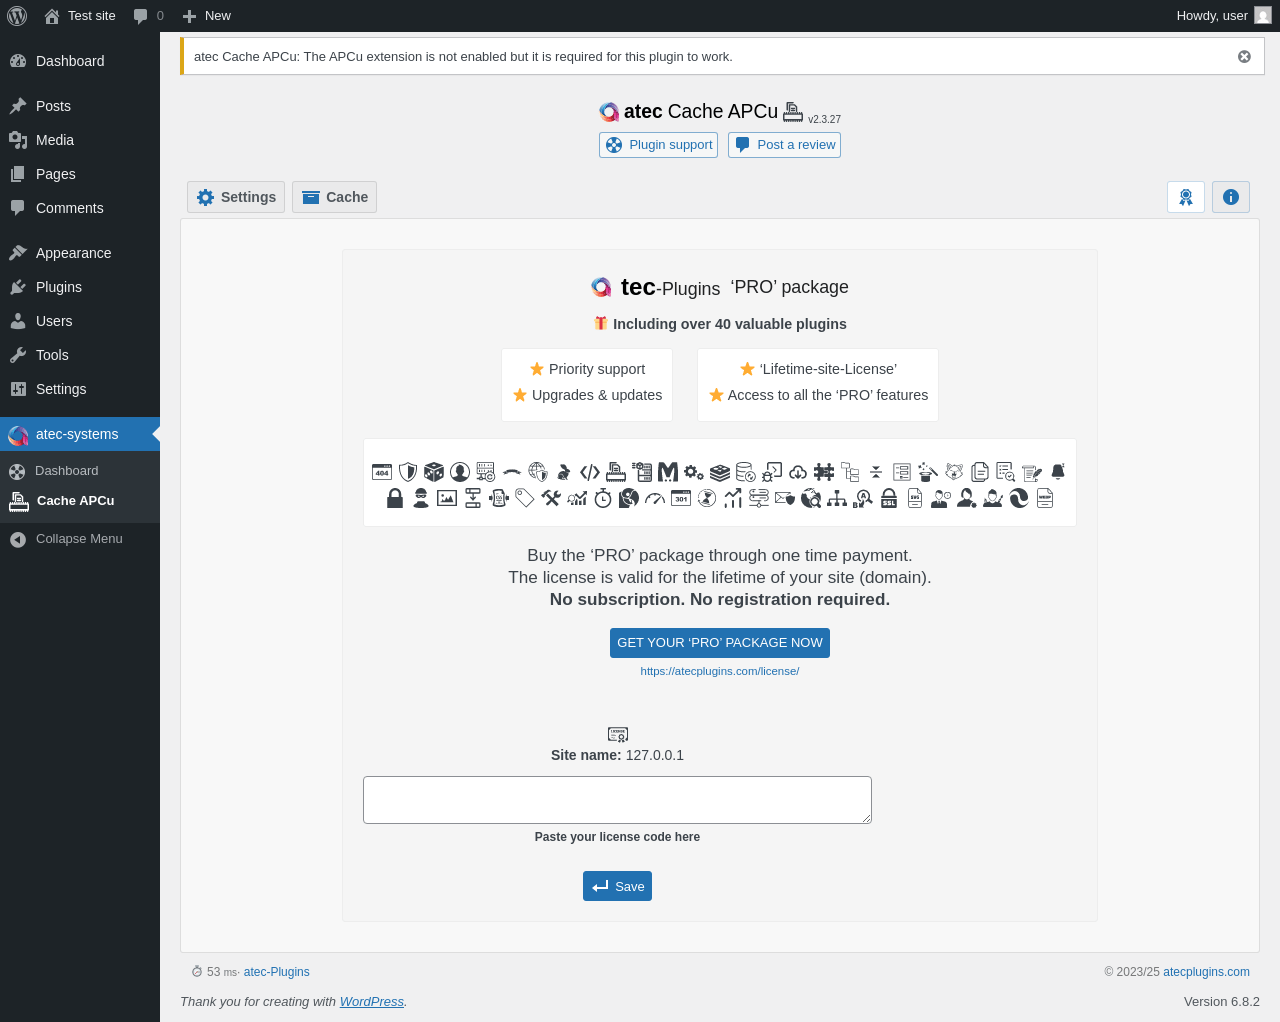Save the license code
This screenshot has height=1022, width=1280.
(617, 886)
